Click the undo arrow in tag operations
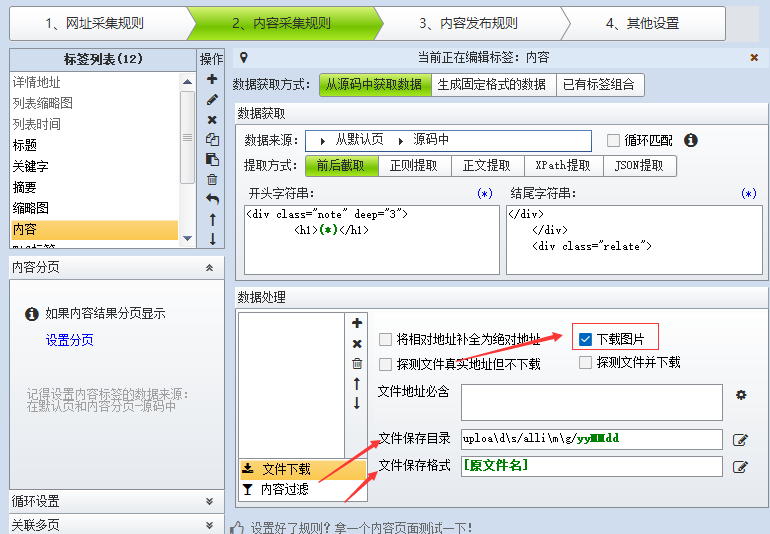 [212, 199]
